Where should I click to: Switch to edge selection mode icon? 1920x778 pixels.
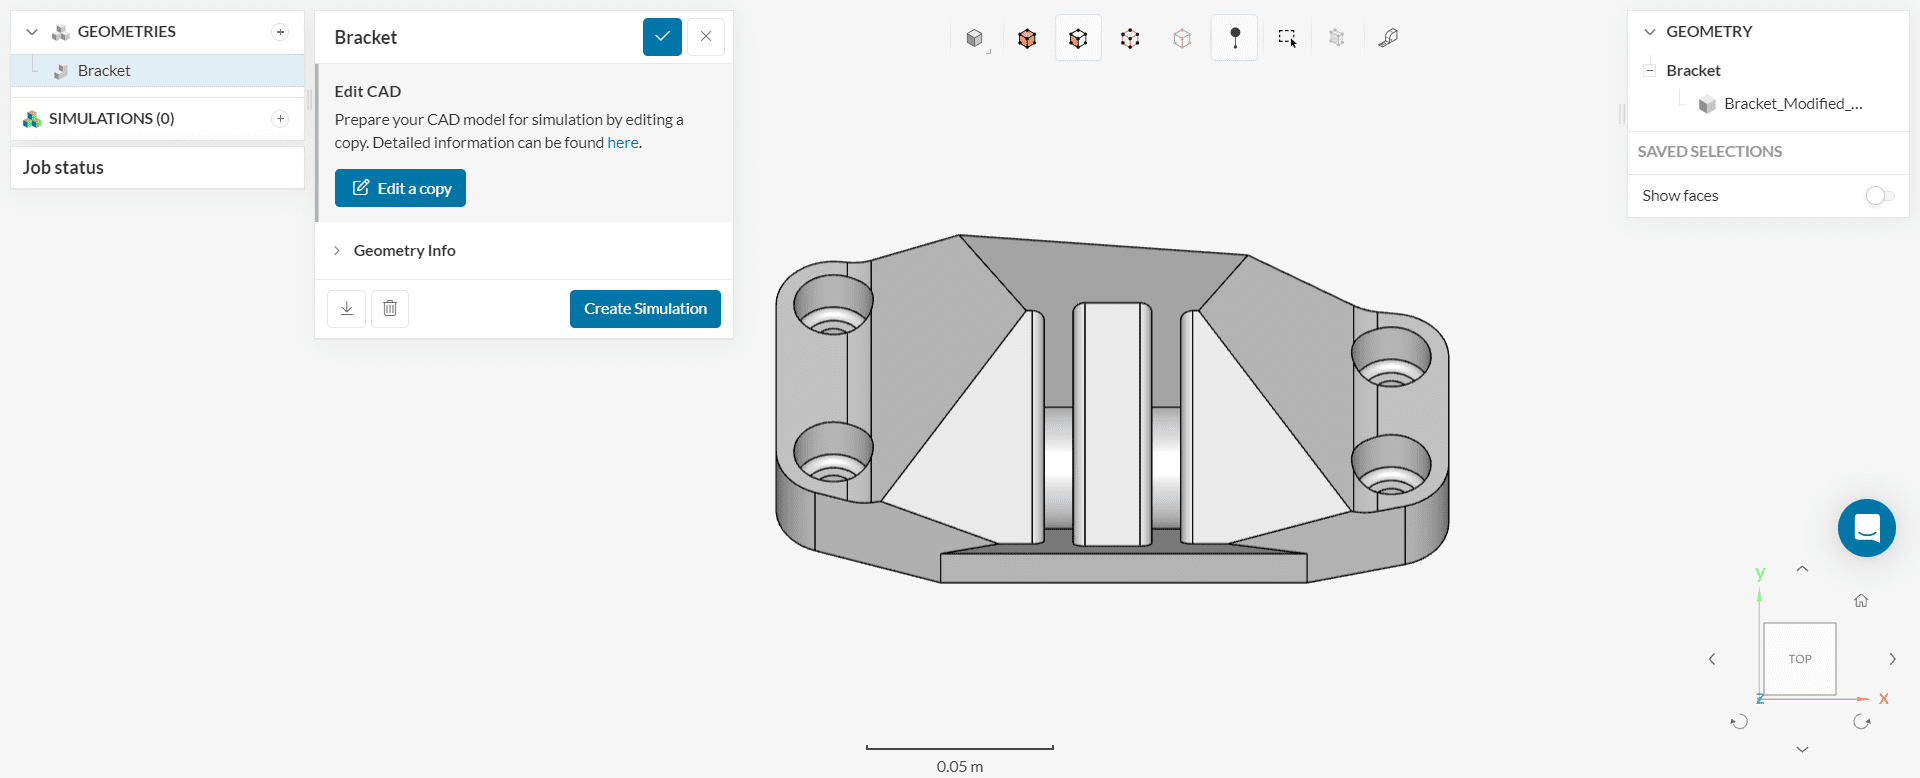[x=1130, y=38]
